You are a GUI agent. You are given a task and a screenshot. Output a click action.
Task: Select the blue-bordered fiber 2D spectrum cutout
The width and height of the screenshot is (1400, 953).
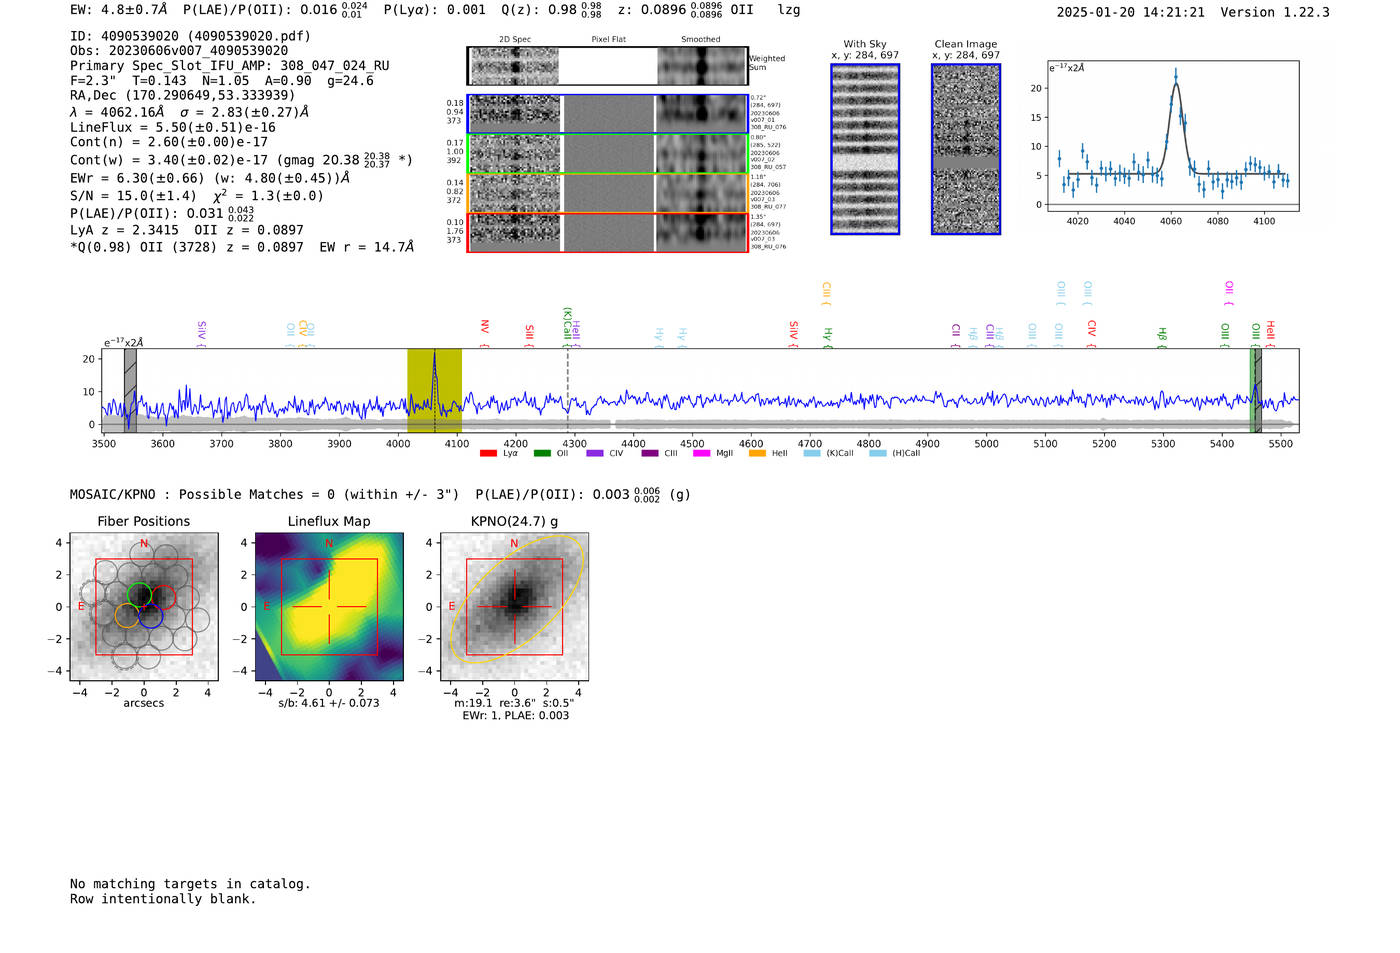607,114
